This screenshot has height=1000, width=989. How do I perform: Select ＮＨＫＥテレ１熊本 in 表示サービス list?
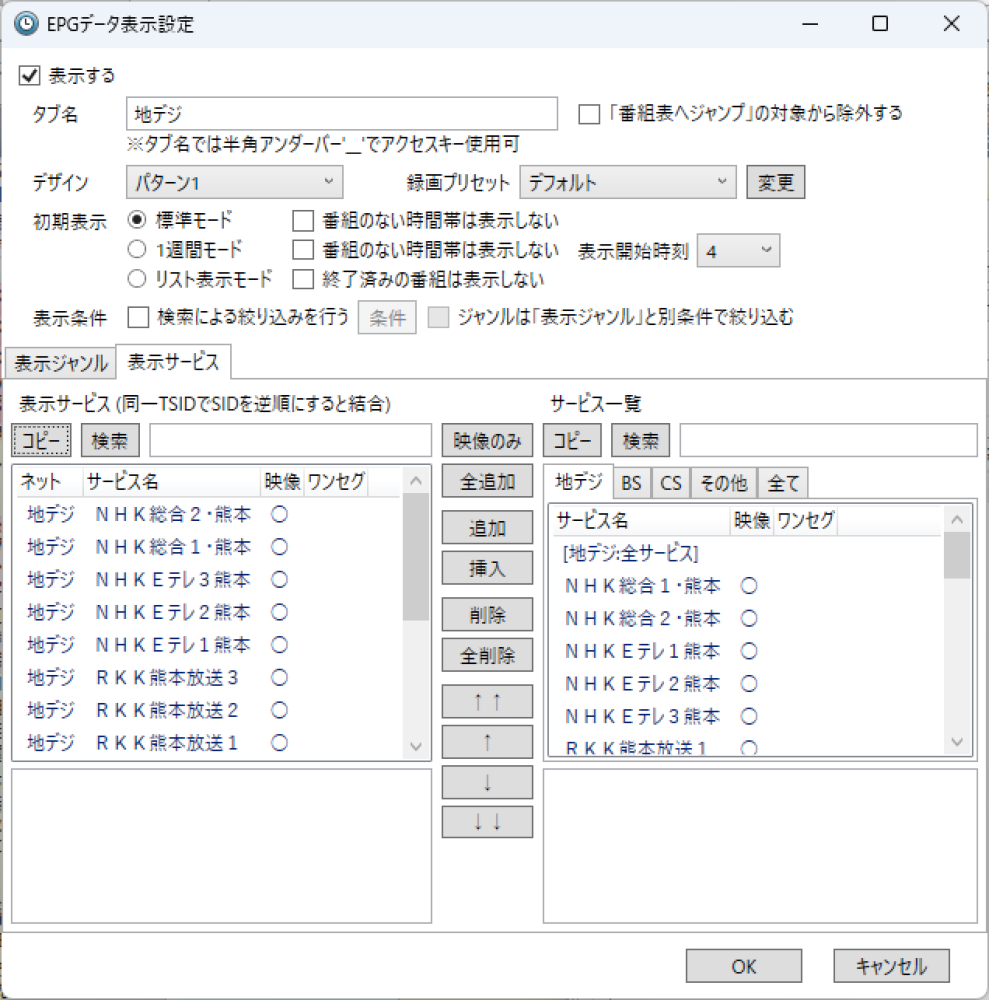pyautogui.click(x=209, y=645)
